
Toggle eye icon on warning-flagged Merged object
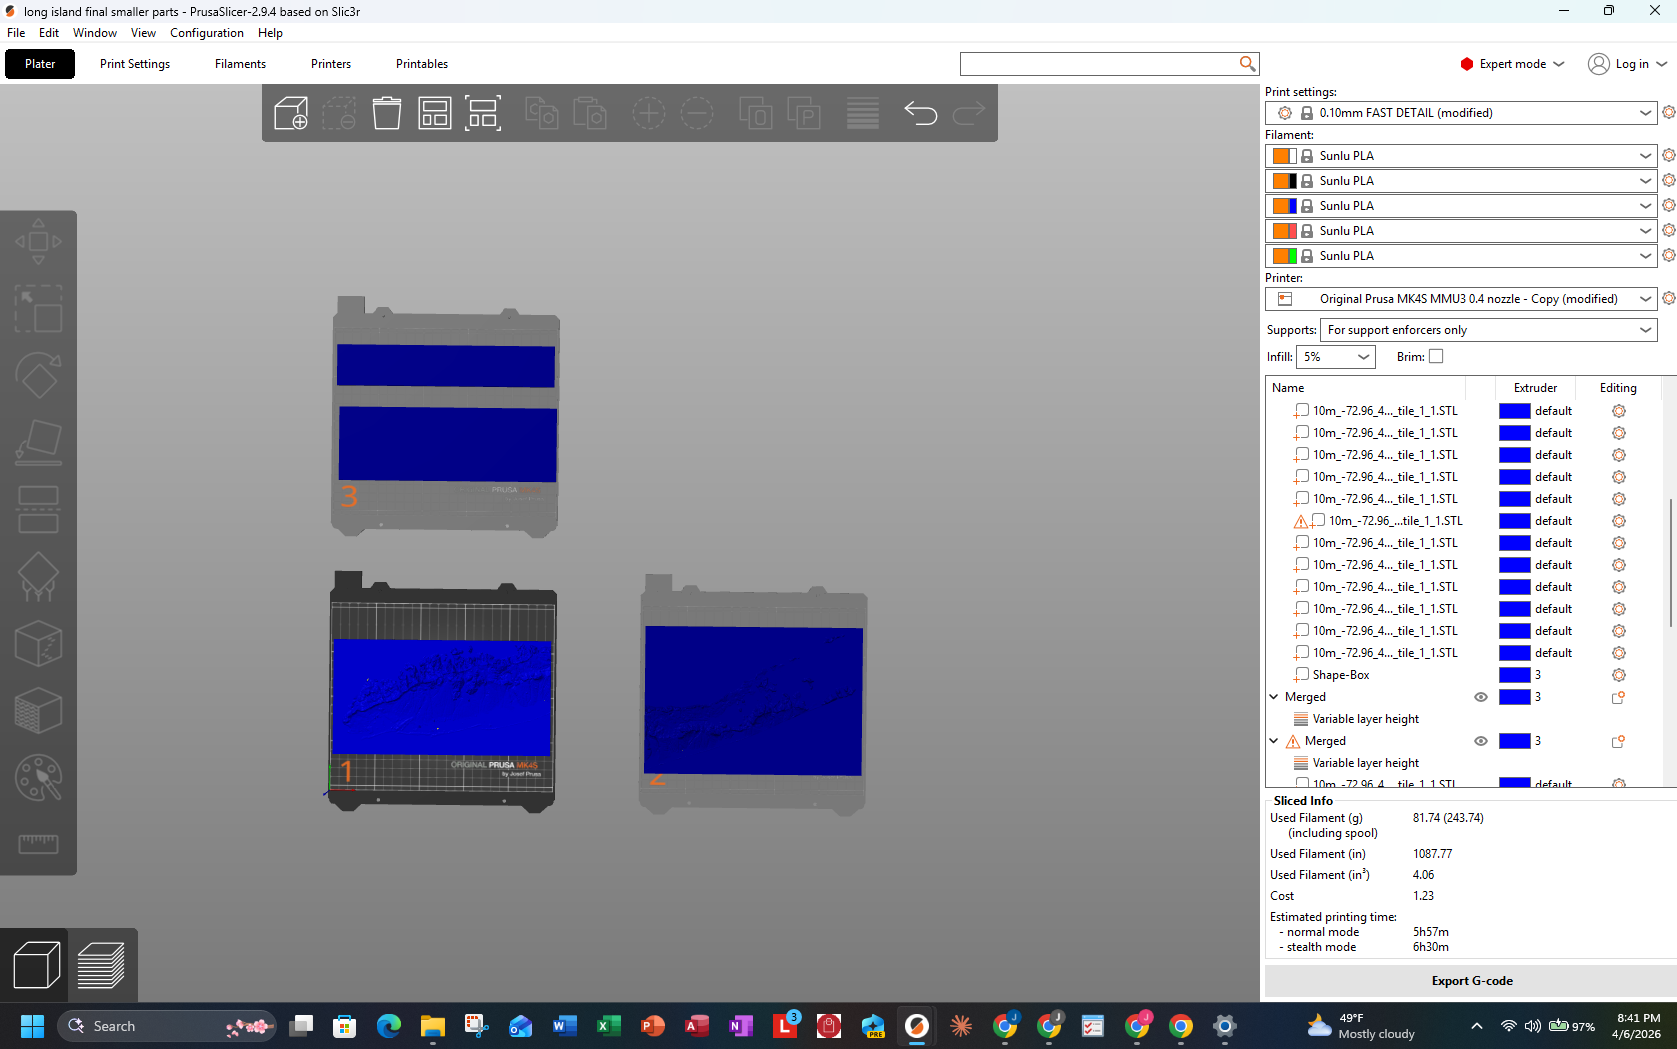(x=1481, y=741)
